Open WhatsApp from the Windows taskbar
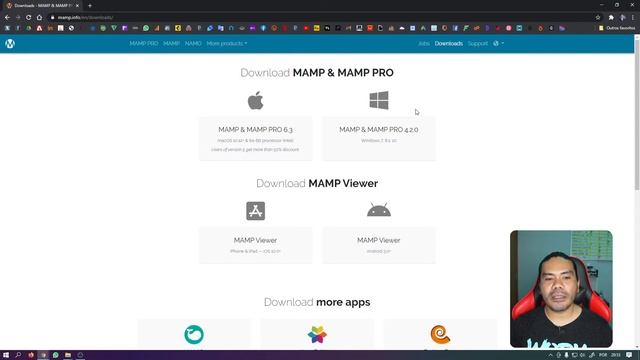 (x=56, y=355)
